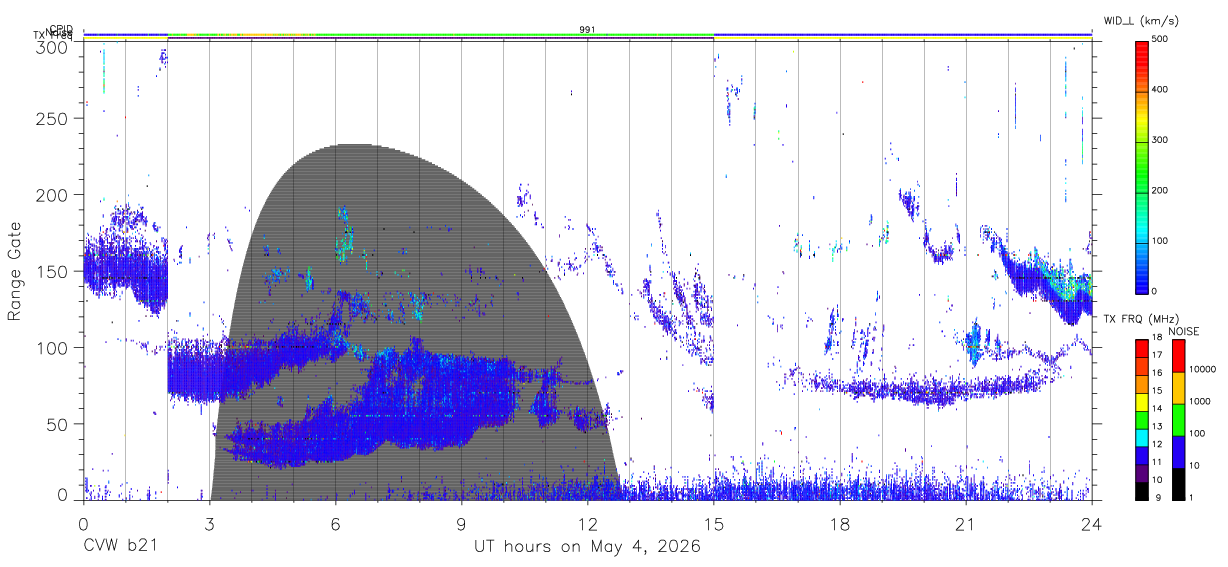
Task: Click the 50 tick on Range Gate axis
Action: [57, 424]
